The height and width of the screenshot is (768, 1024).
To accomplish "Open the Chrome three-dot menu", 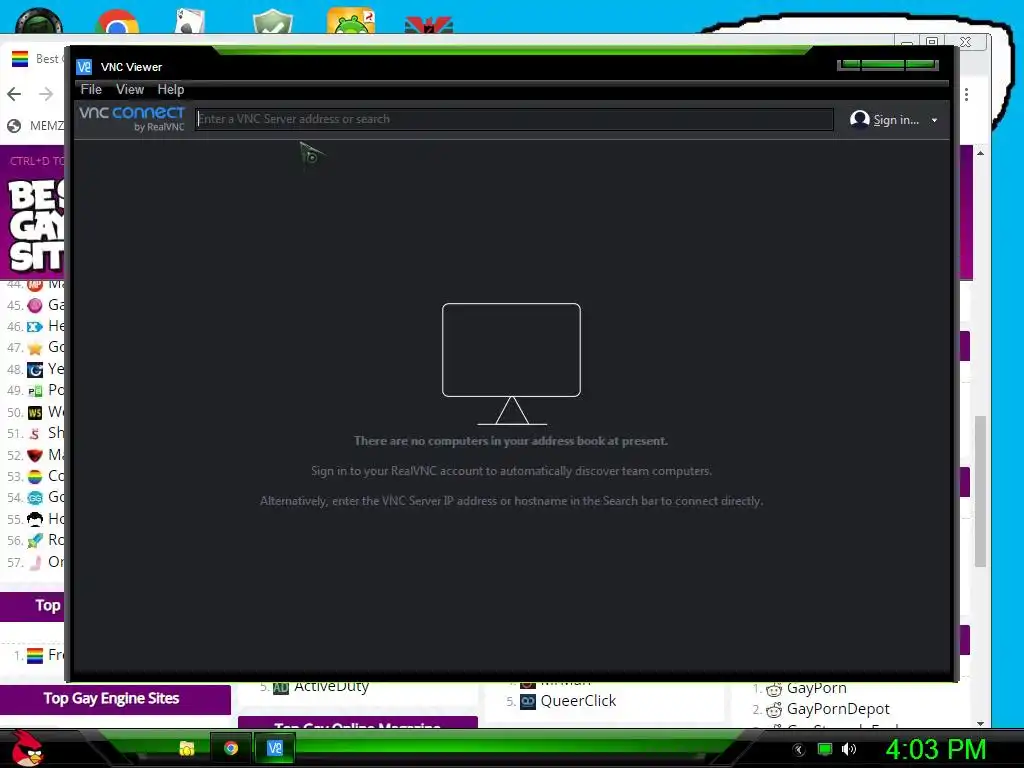I will click(967, 95).
